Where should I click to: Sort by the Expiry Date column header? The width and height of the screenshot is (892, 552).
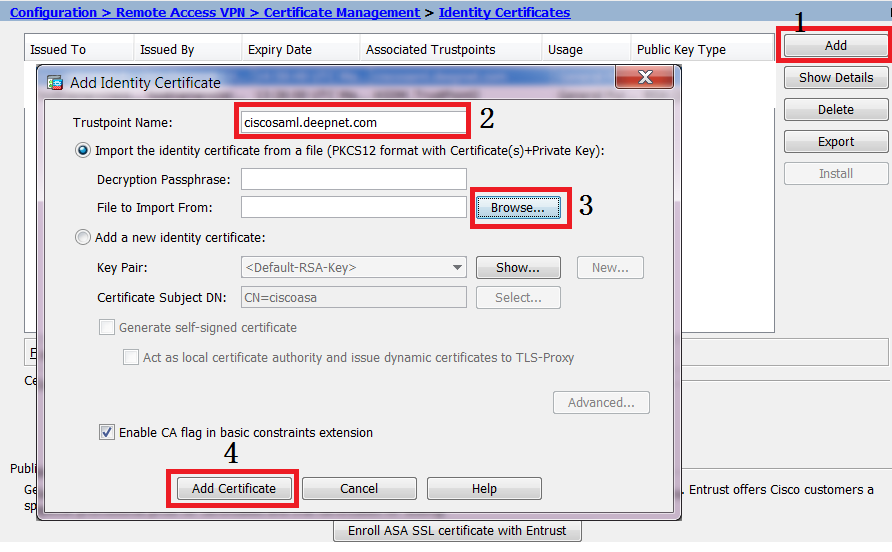tap(301, 50)
